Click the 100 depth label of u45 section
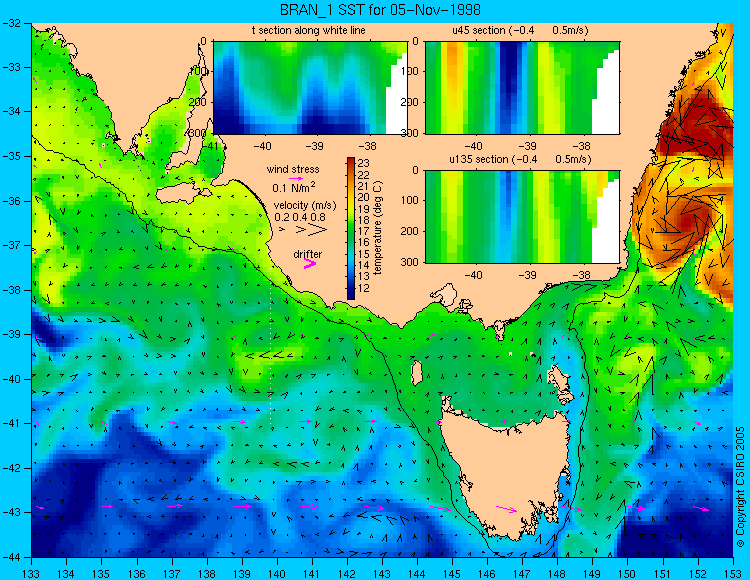The width and height of the screenshot is (750, 580). point(411,71)
